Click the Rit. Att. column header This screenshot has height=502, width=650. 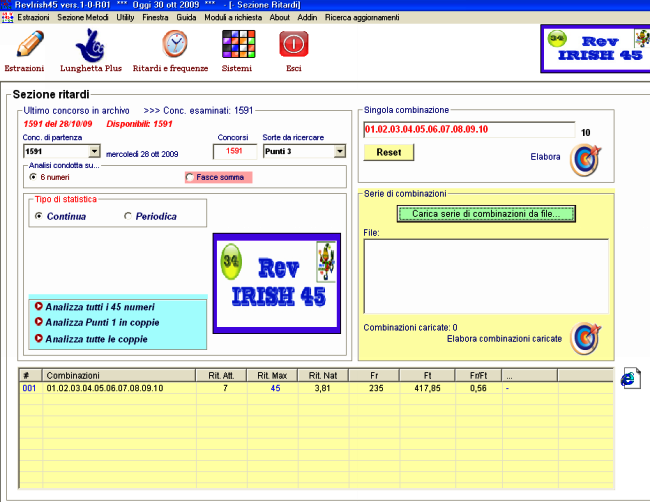pos(221,376)
